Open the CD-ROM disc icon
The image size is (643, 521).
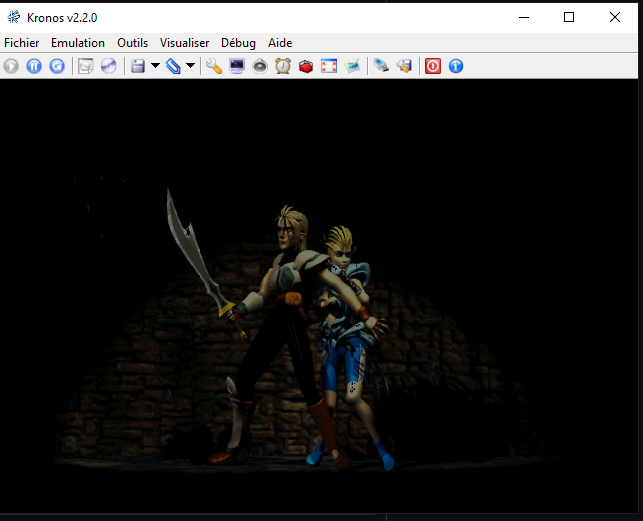pos(109,66)
